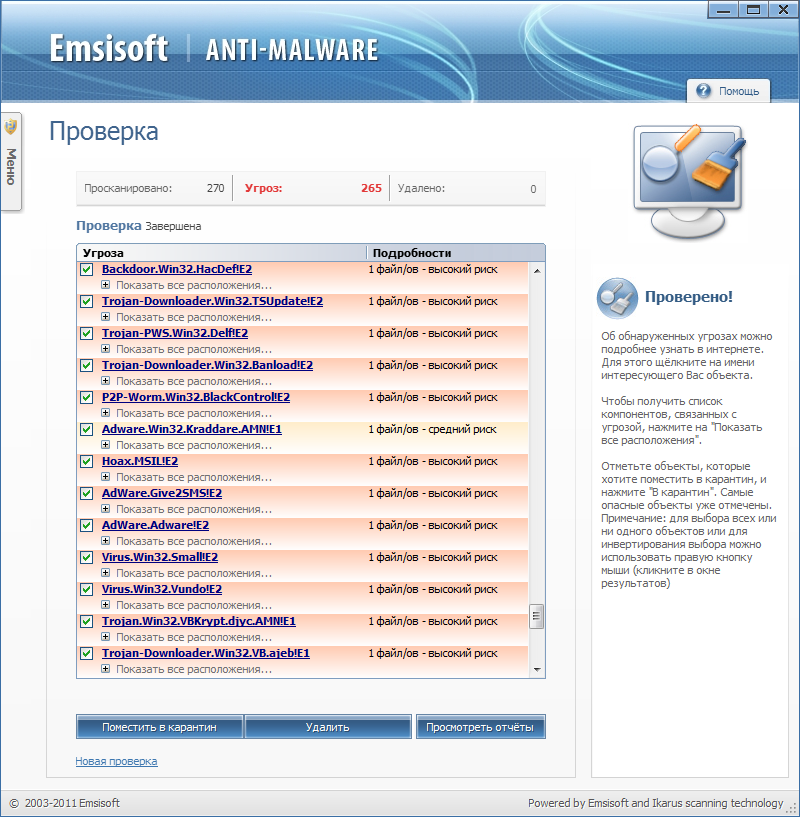Expand locations under Trojan.Win32.VBKrypt.djyc.AMN!E1

coord(105,636)
